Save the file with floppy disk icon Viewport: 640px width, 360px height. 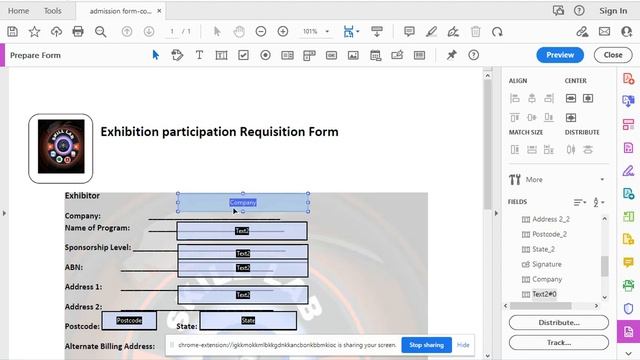point(12,31)
